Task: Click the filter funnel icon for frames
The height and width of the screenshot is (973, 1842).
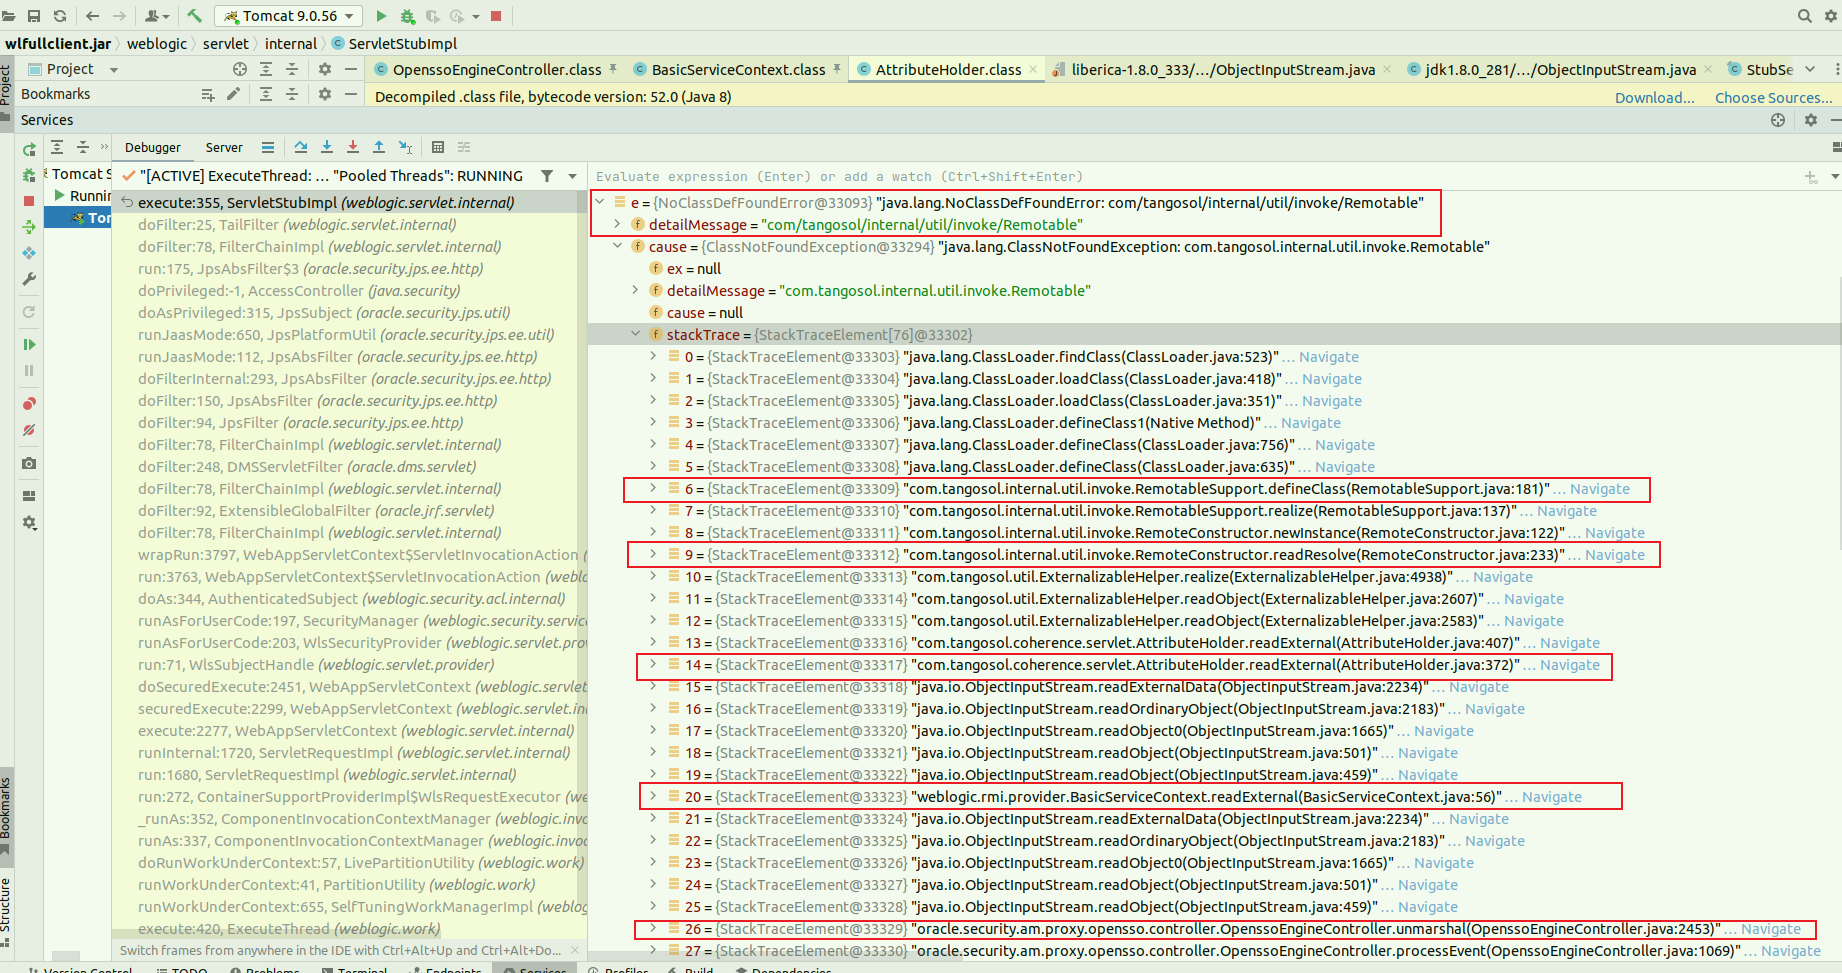Action: 547,176
